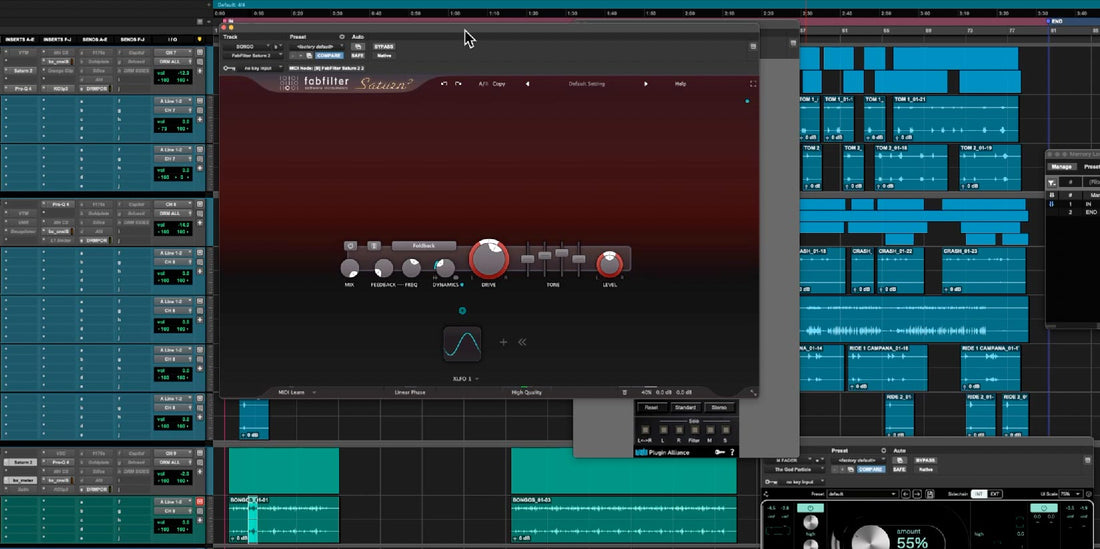Toggle COMPARE in Saturn plugin window
1100x549 pixels.
tap(329, 55)
